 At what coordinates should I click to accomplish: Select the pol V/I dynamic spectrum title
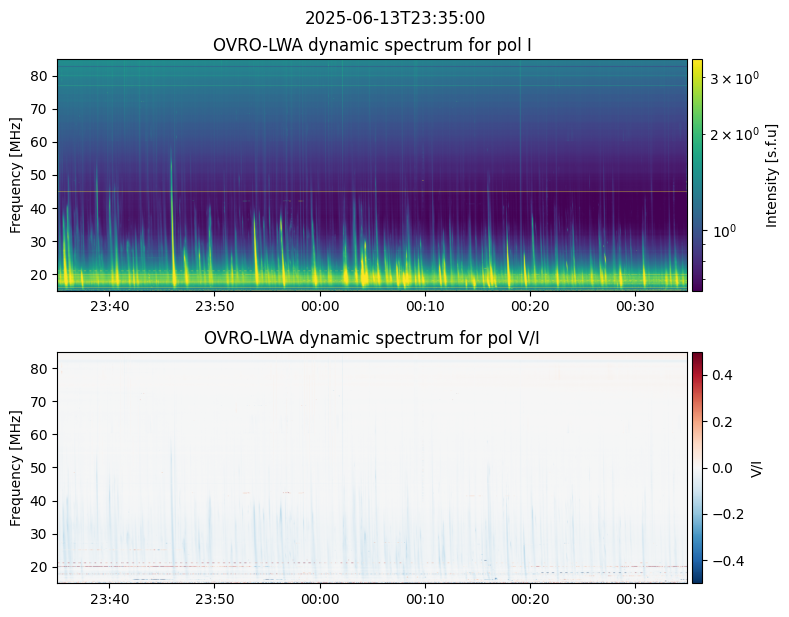click(372, 338)
